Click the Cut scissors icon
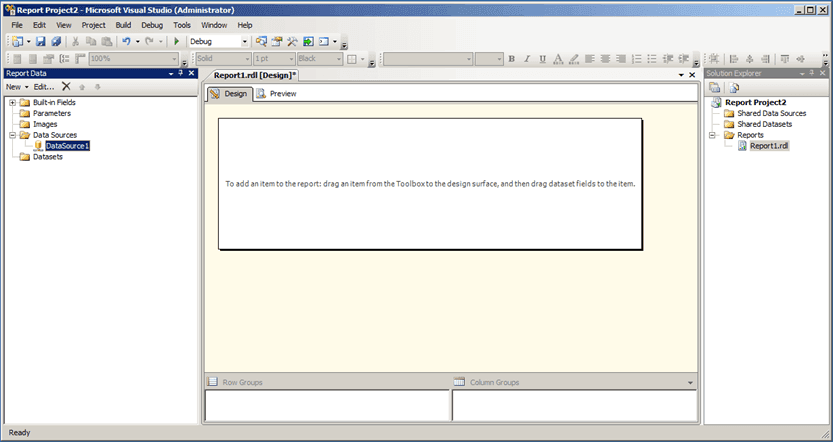 coord(75,41)
